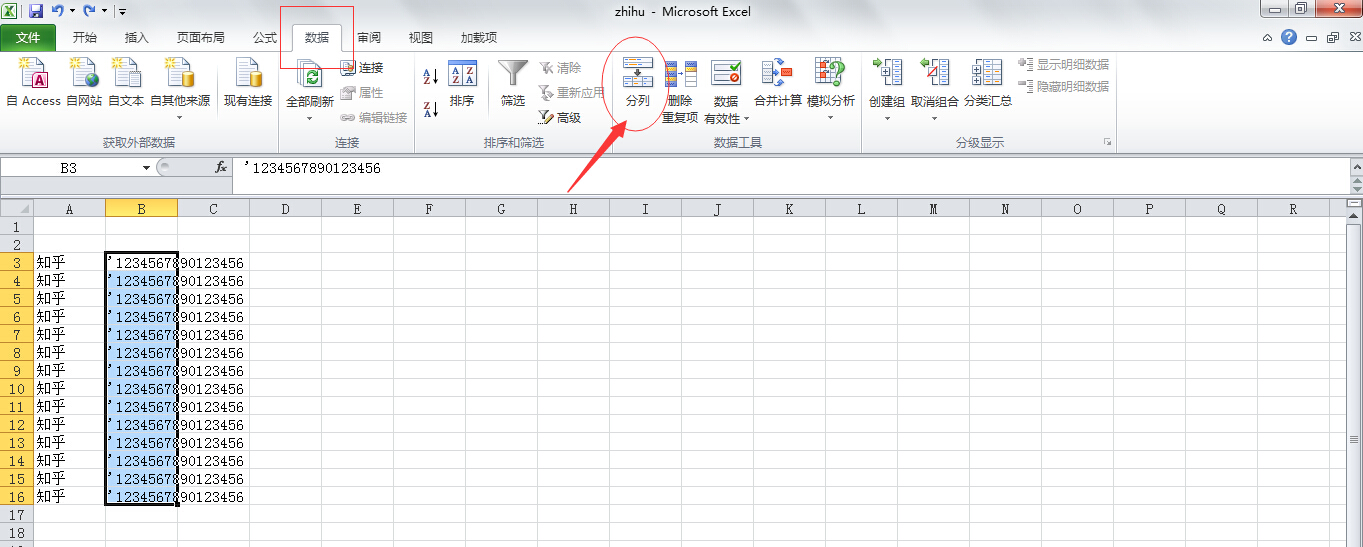The image size is (1363, 547).
Task: Click the Save icon in quick access toolbar
Action: point(36,11)
